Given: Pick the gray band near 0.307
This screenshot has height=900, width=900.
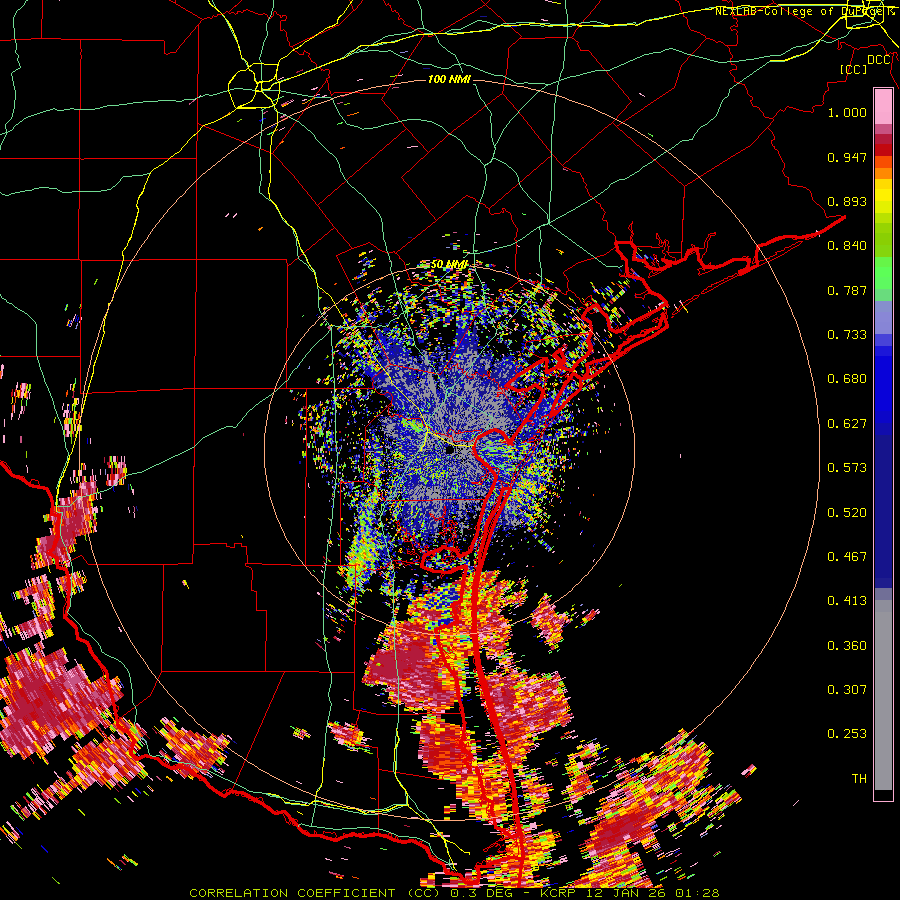Looking at the screenshot, I should (x=883, y=695).
